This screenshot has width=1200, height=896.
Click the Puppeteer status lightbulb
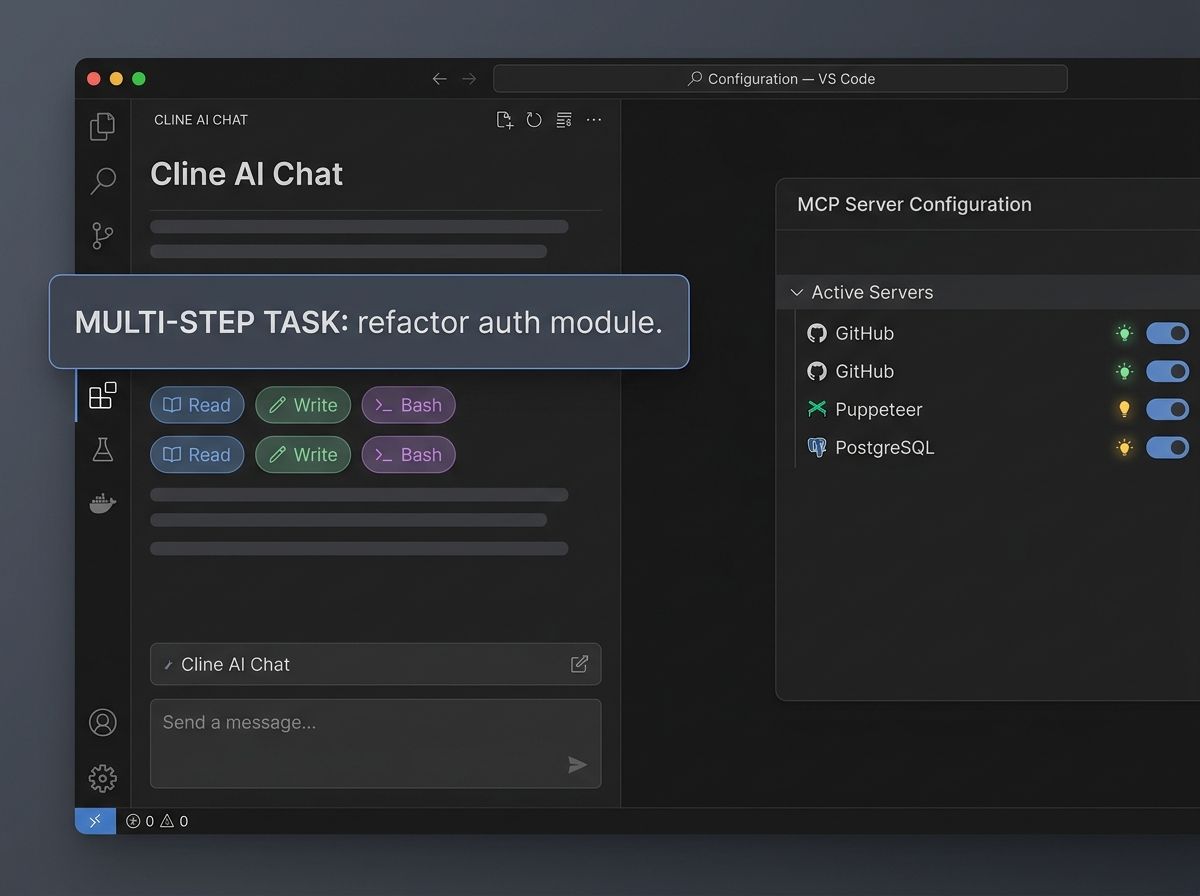tap(1124, 409)
